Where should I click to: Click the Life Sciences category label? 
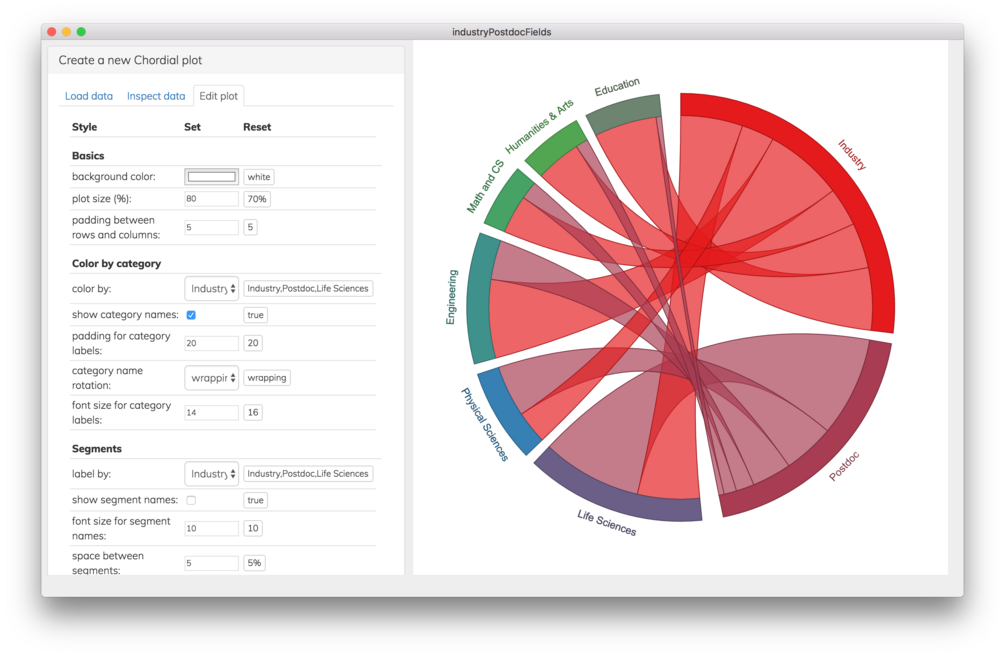click(x=606, y=523)
